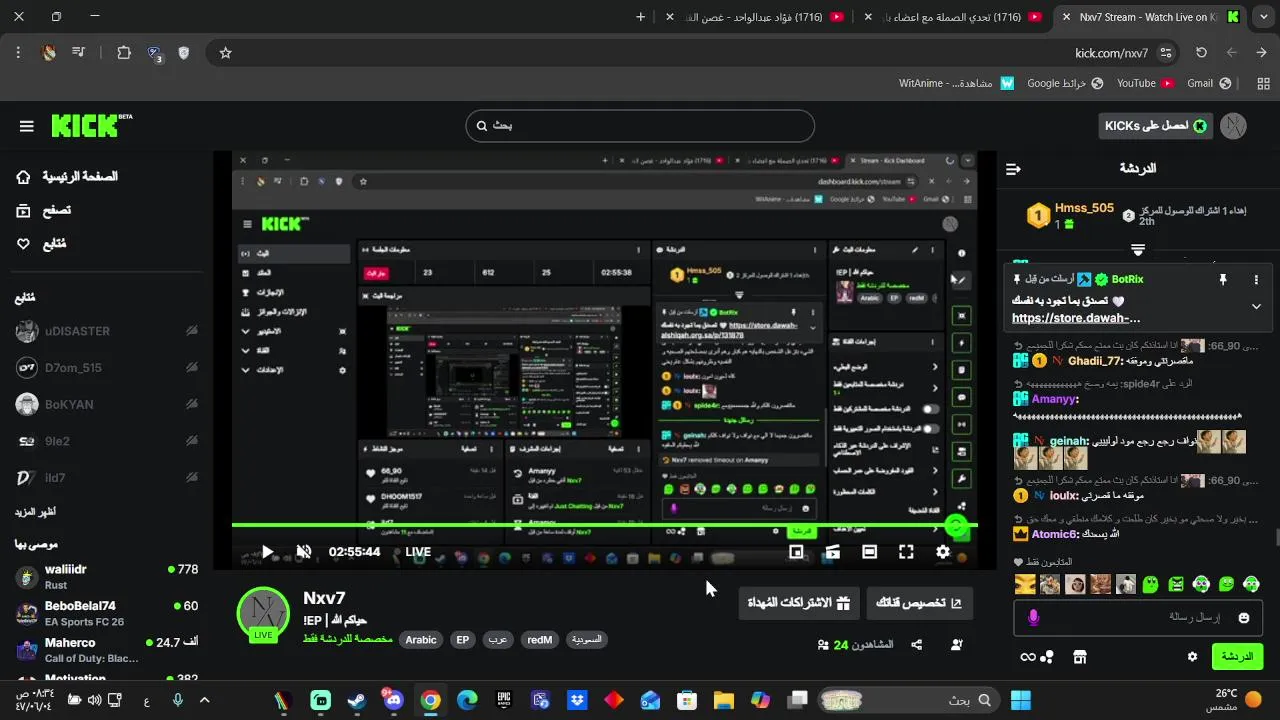
Task: Open Following in the sidebar
Action: pos(42,244)
